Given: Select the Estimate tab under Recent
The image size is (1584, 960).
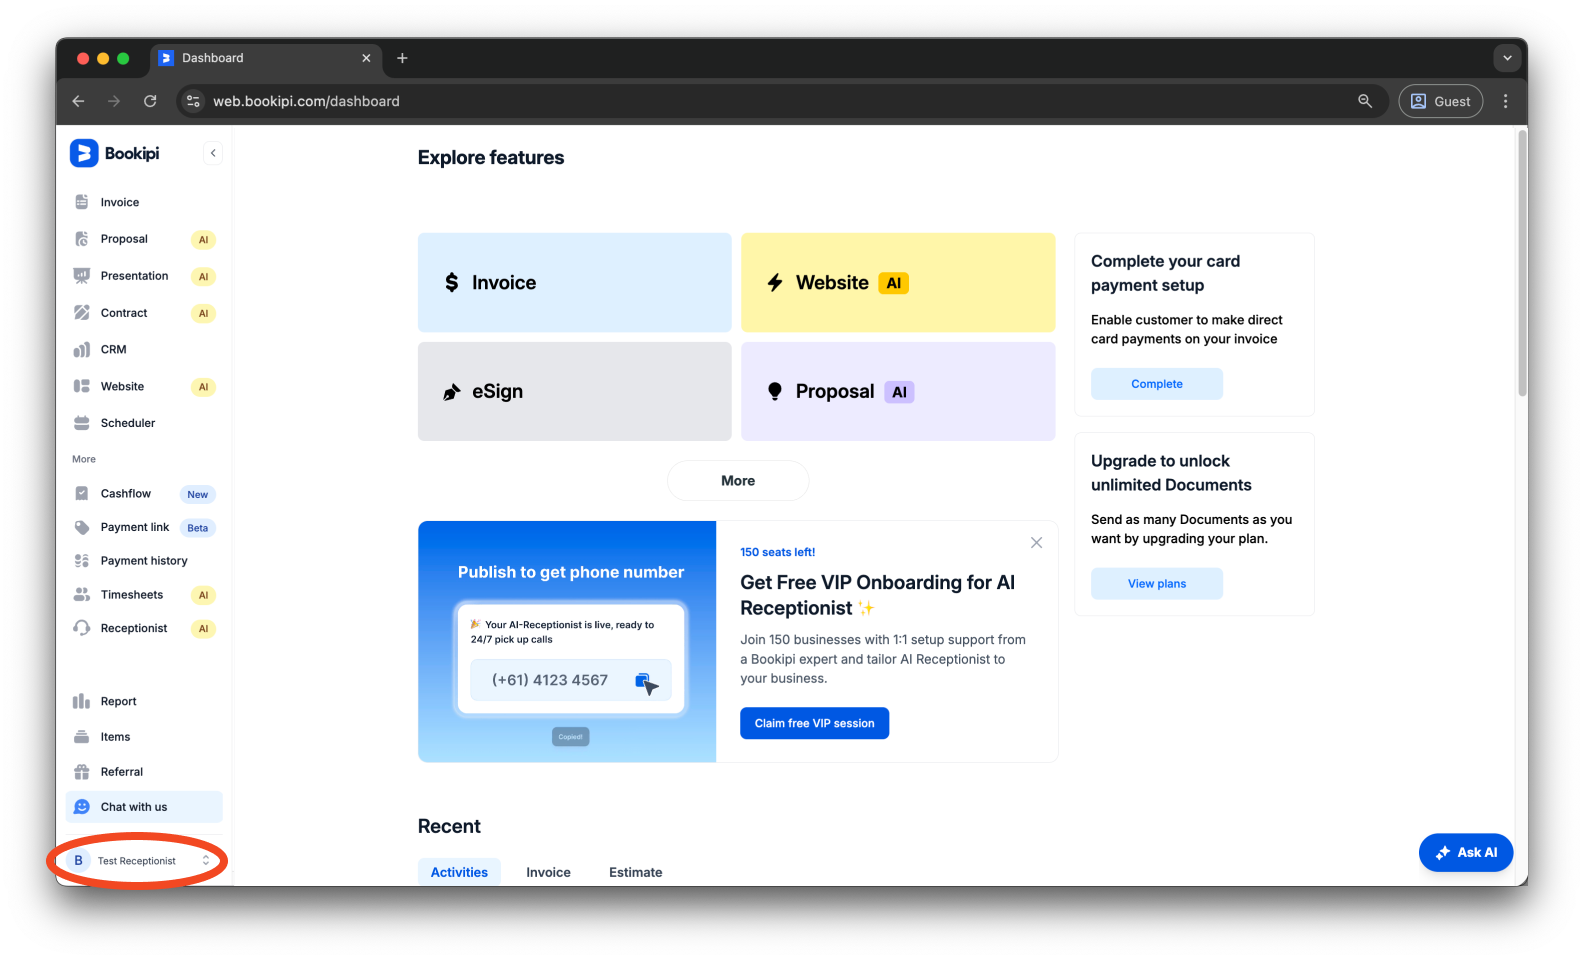Looking at the screenshot, I should pos(635,872).
